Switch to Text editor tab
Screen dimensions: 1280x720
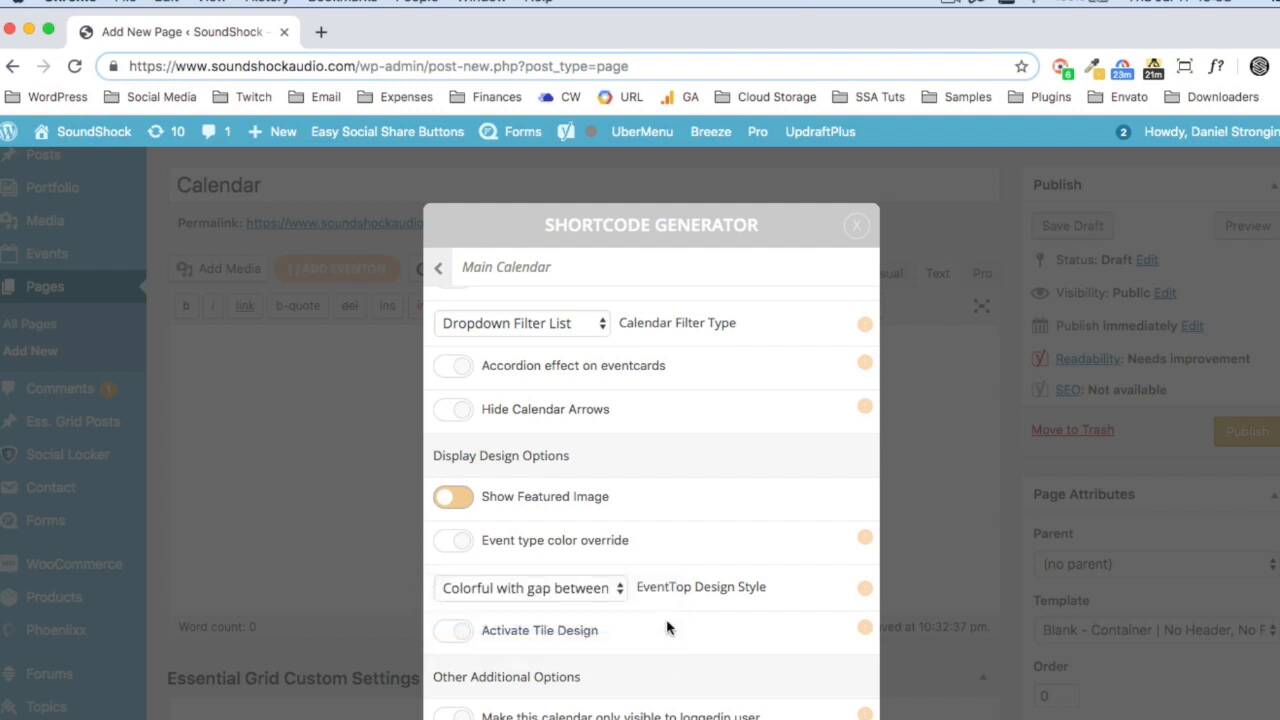[937, 274]
